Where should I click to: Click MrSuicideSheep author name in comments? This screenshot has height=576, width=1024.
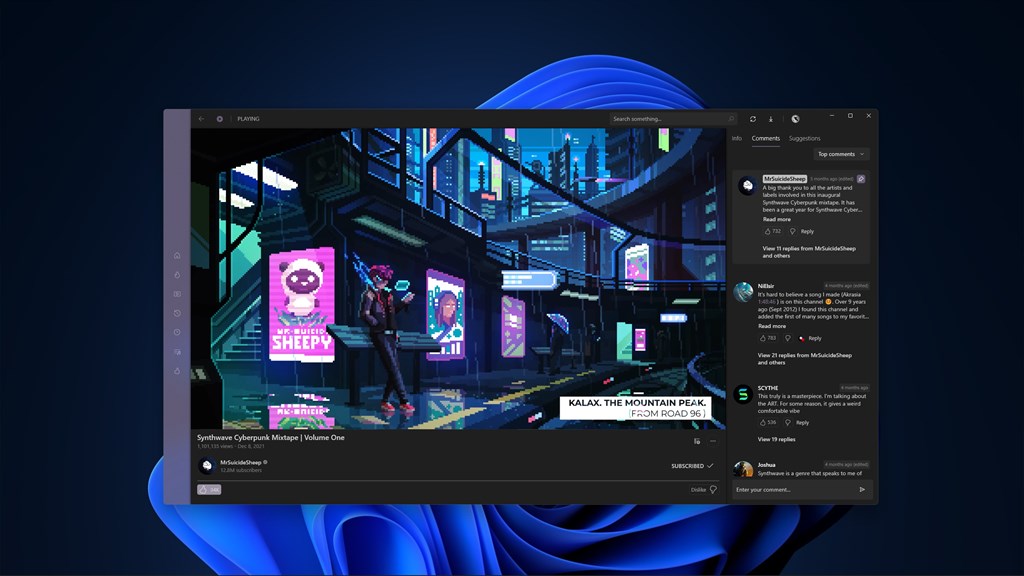[784, 179]
